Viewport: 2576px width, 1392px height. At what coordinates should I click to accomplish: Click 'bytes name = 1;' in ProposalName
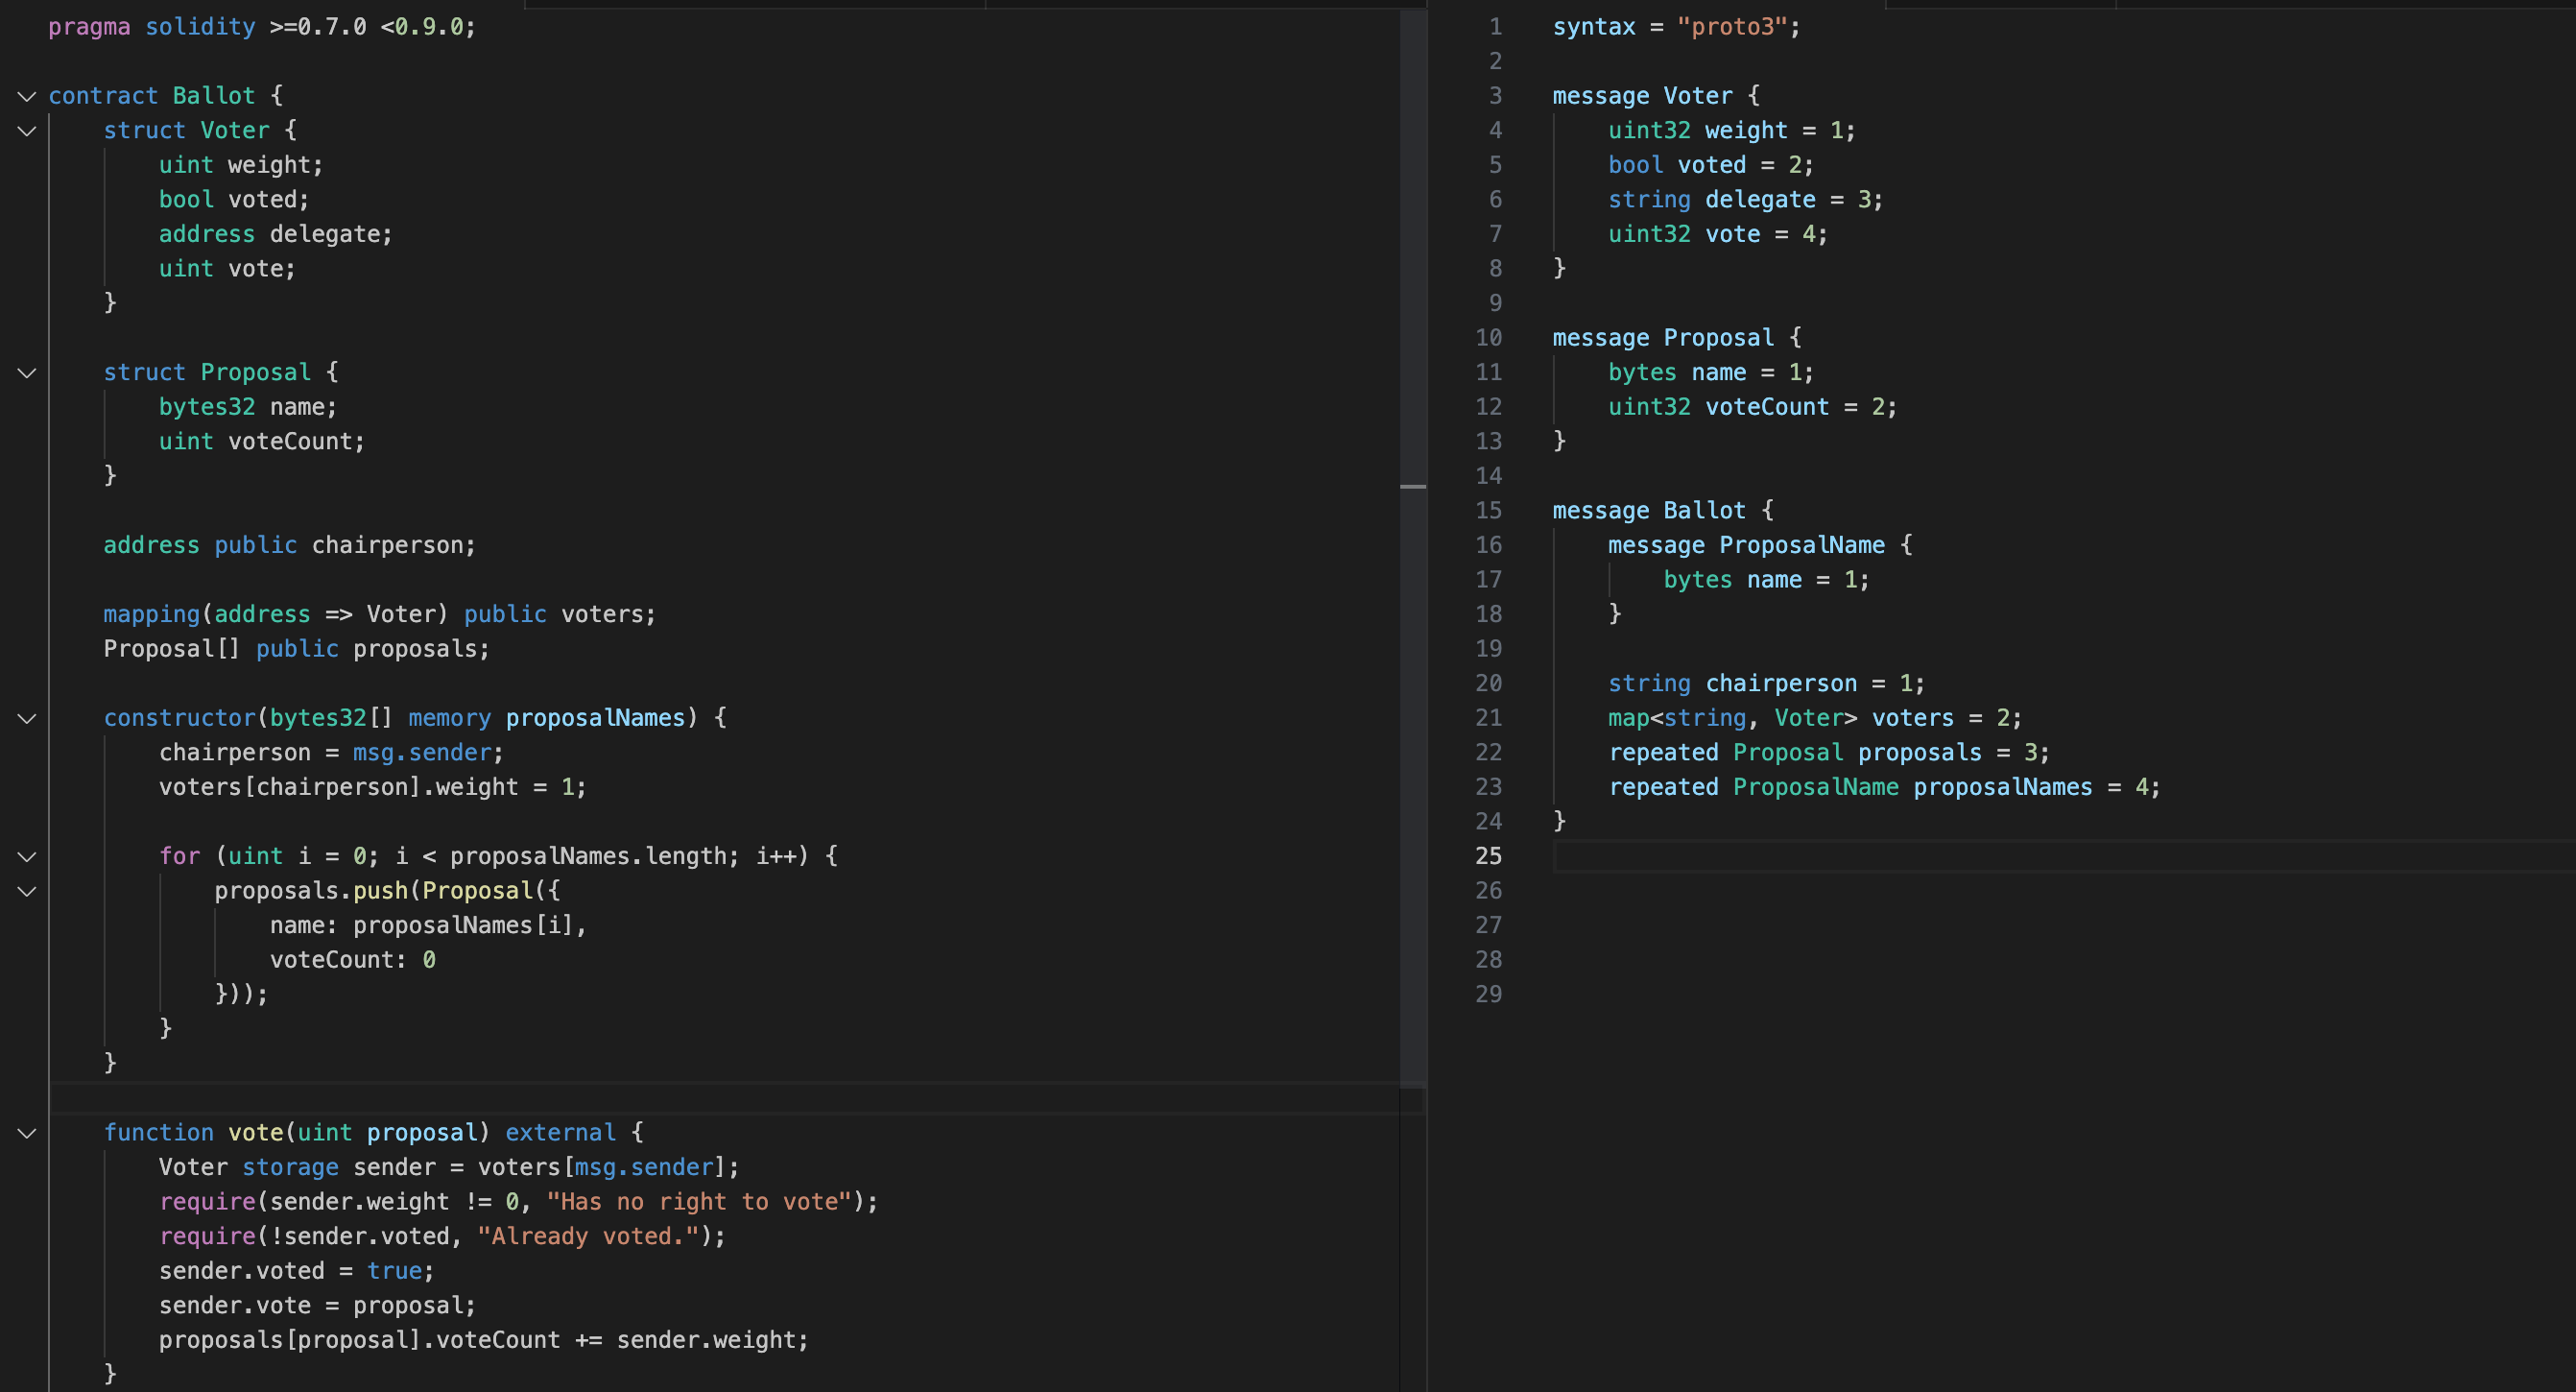(1767, 580)
